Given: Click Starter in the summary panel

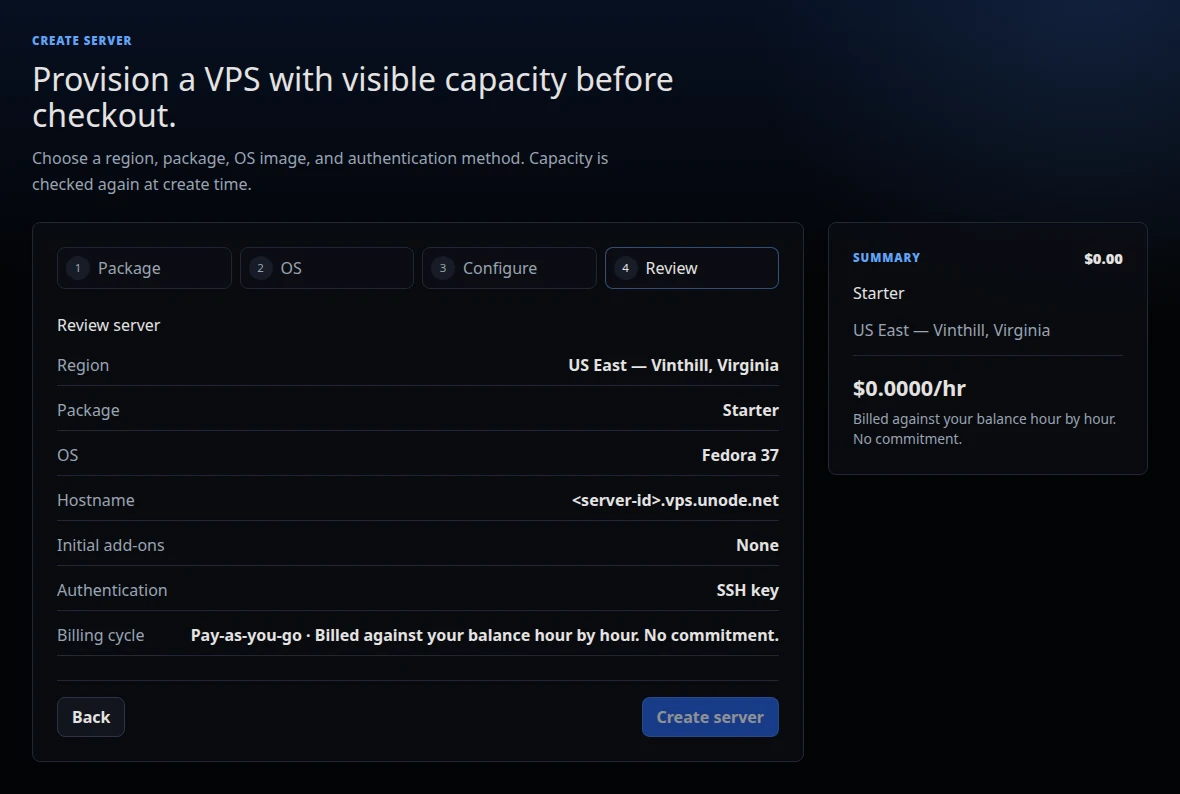Looking at the screenshot, I should (878, 294).
